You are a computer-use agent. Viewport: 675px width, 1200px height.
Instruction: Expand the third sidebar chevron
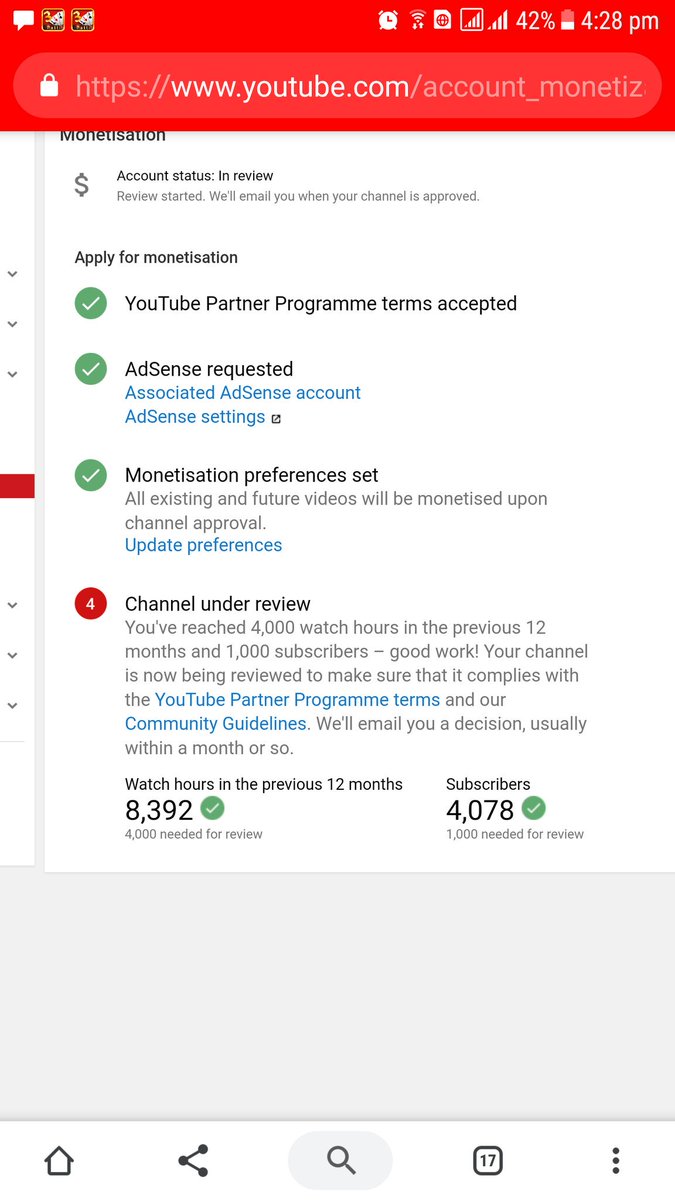click(x=13, y=374)
